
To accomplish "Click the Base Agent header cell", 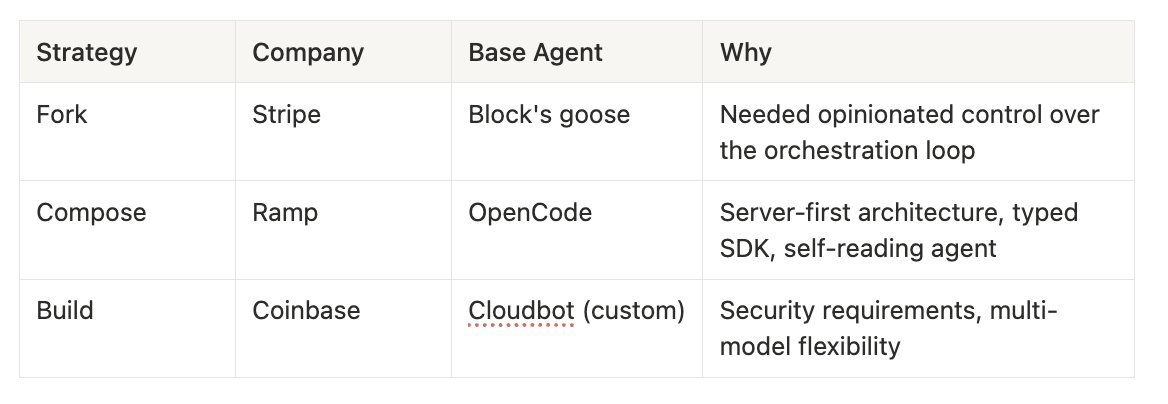I will point(577,52).
